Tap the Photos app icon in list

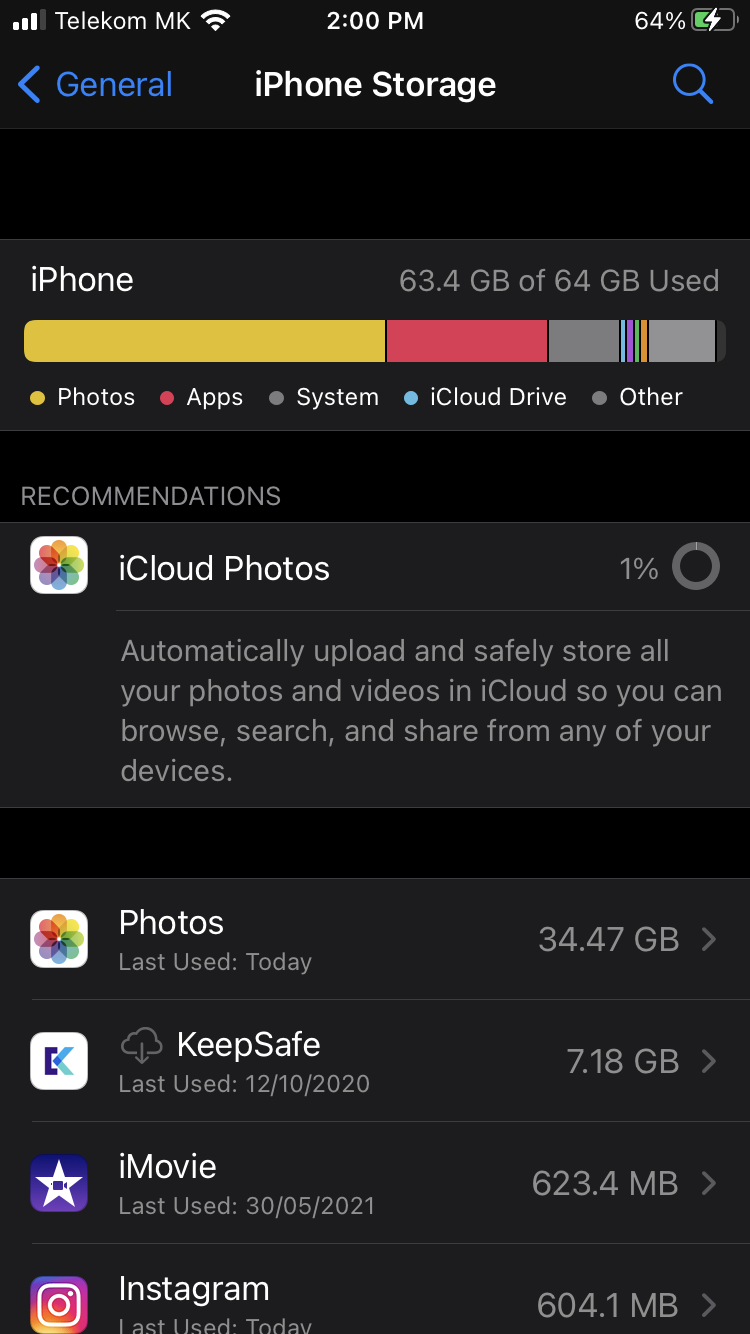coord(59,939)
